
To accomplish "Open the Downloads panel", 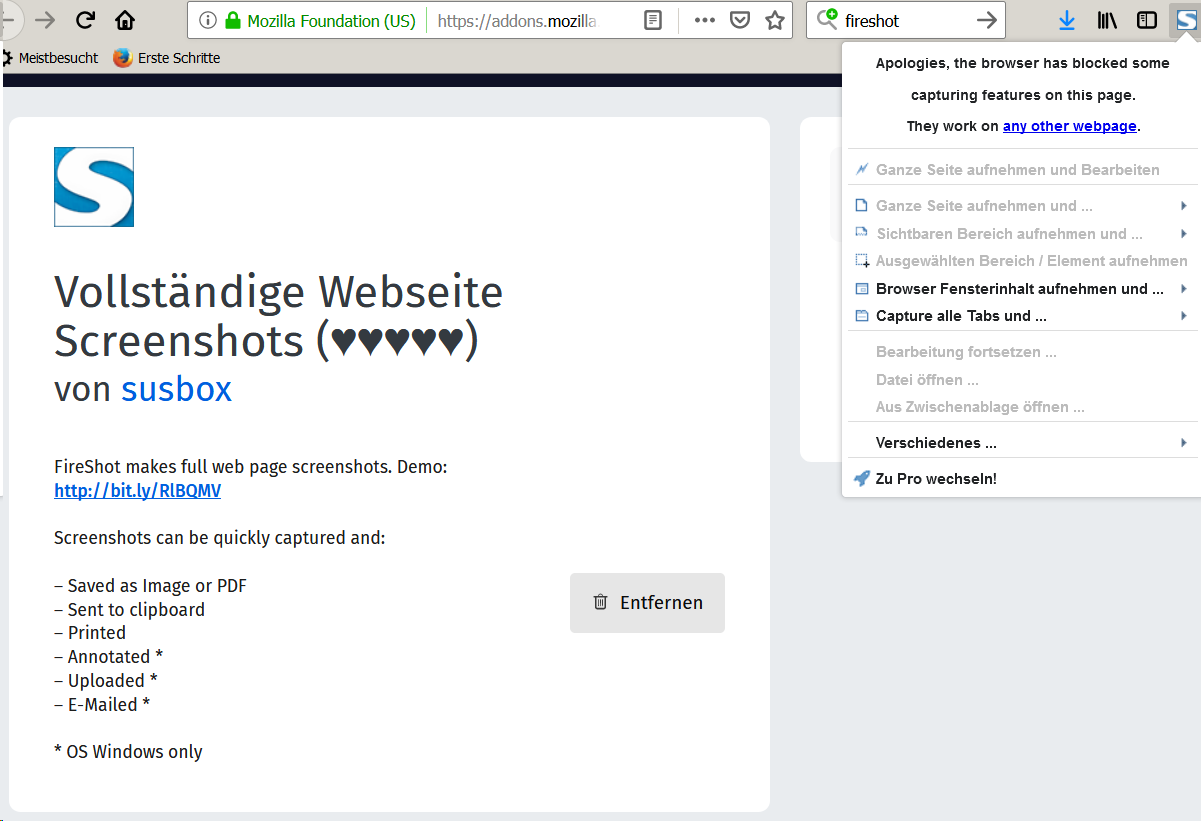I will pyautogui.click(x=1067, y=20).
